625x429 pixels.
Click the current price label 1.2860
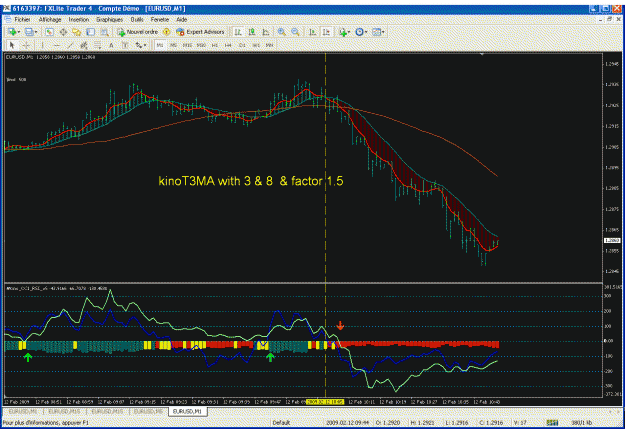(612, 240)
